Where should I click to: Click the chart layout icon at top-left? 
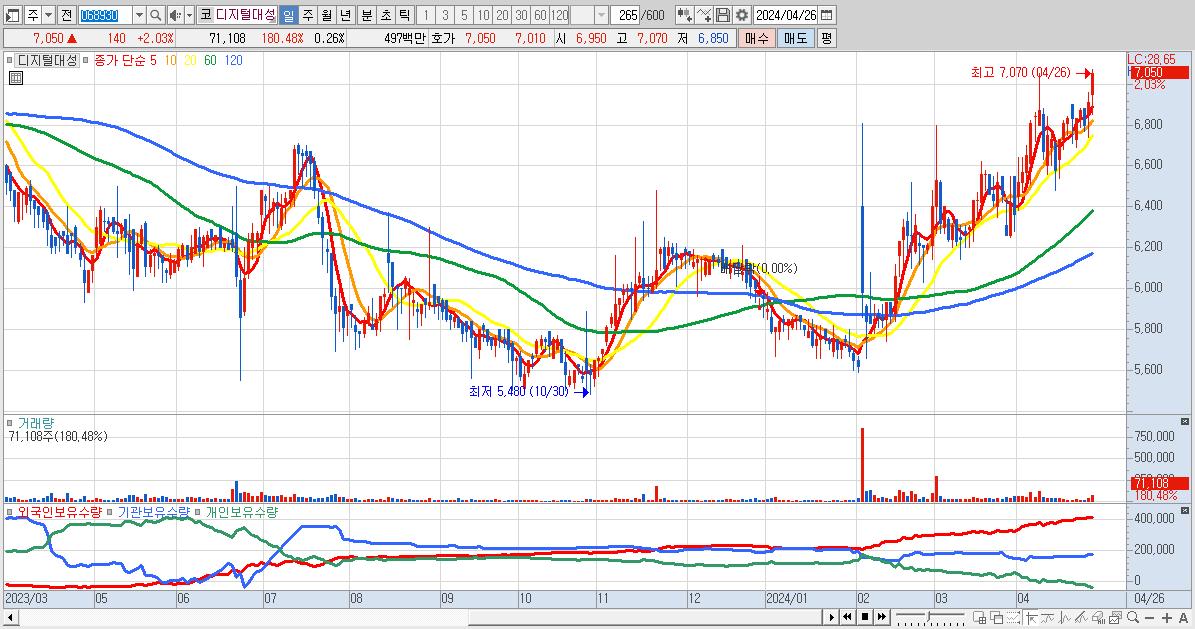coord(12,15)
